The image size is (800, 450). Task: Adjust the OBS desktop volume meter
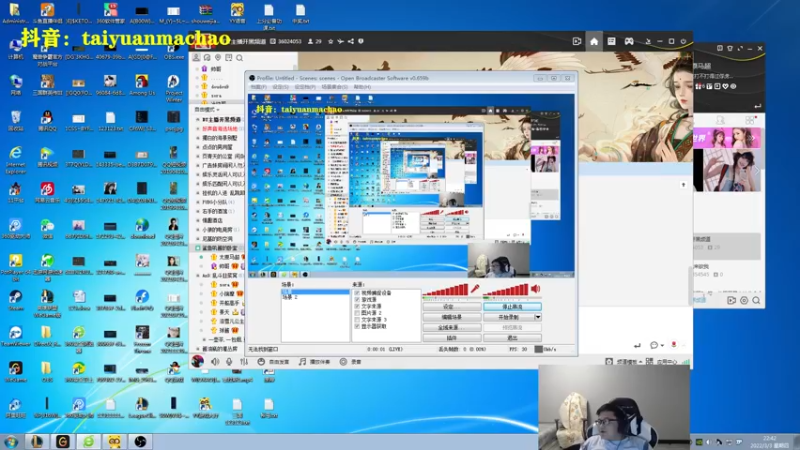(x=506, y=290)
